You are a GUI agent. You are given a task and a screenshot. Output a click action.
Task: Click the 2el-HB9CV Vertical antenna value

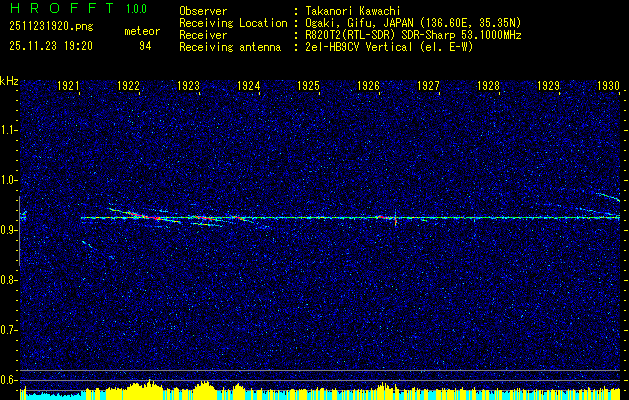tap(390, 47)
